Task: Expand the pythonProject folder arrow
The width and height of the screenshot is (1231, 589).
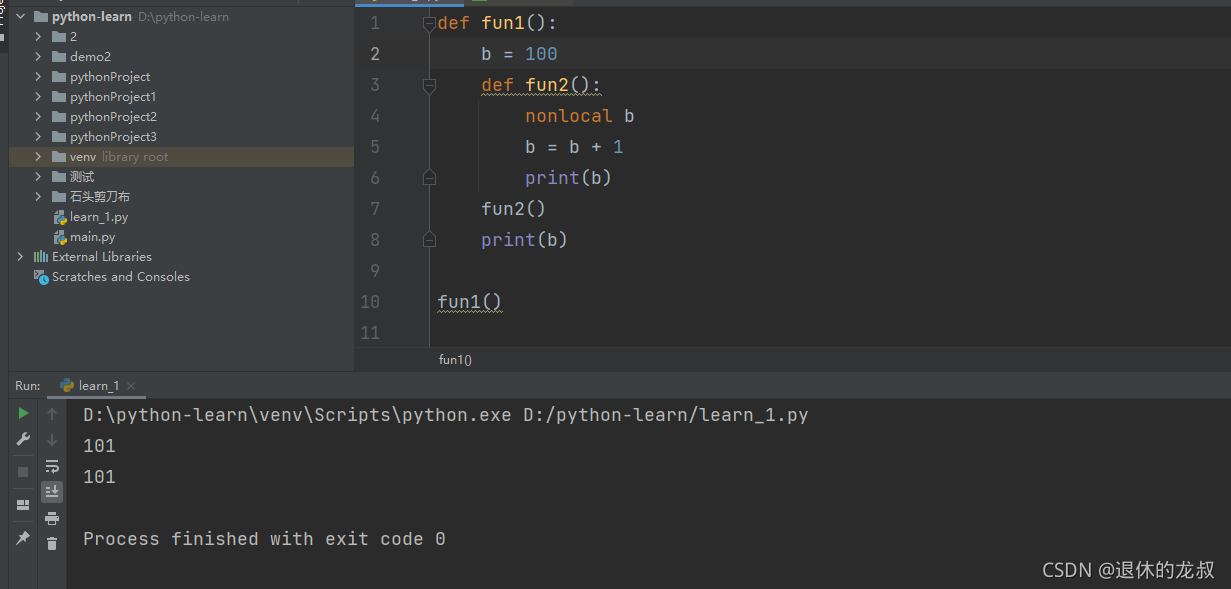Action: 38,76
